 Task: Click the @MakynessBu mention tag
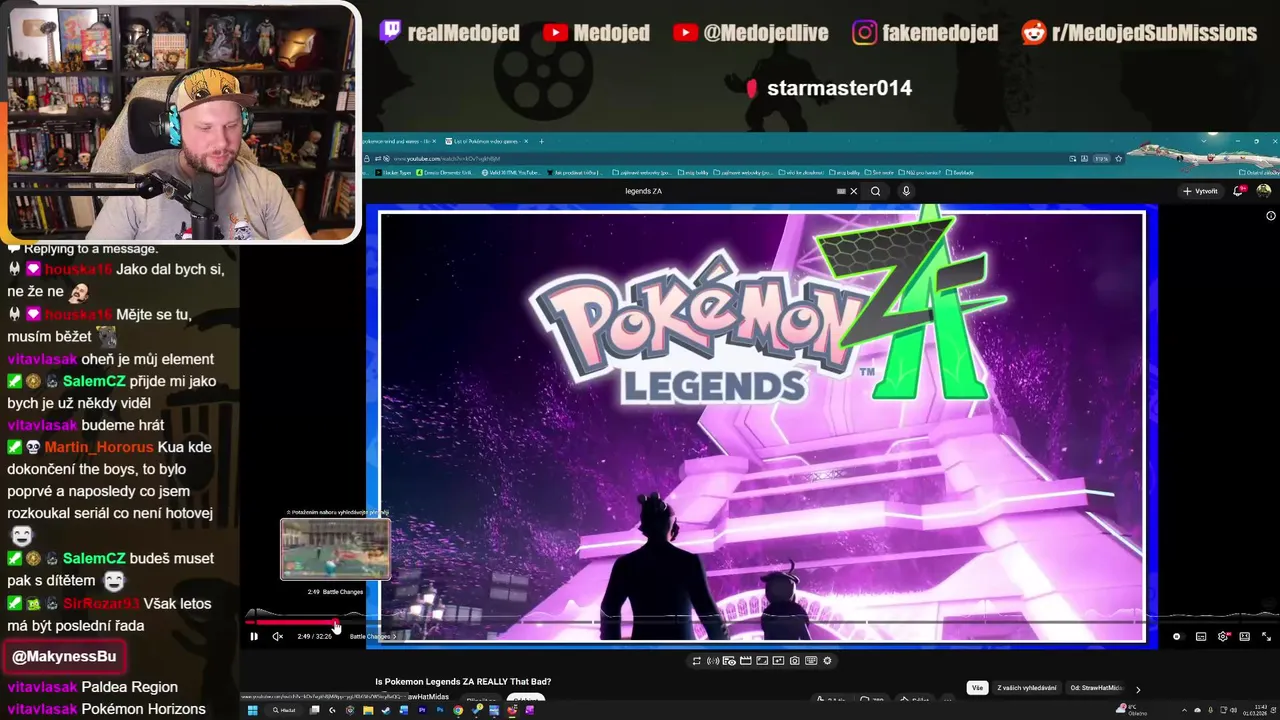click(x=64, y=657)
